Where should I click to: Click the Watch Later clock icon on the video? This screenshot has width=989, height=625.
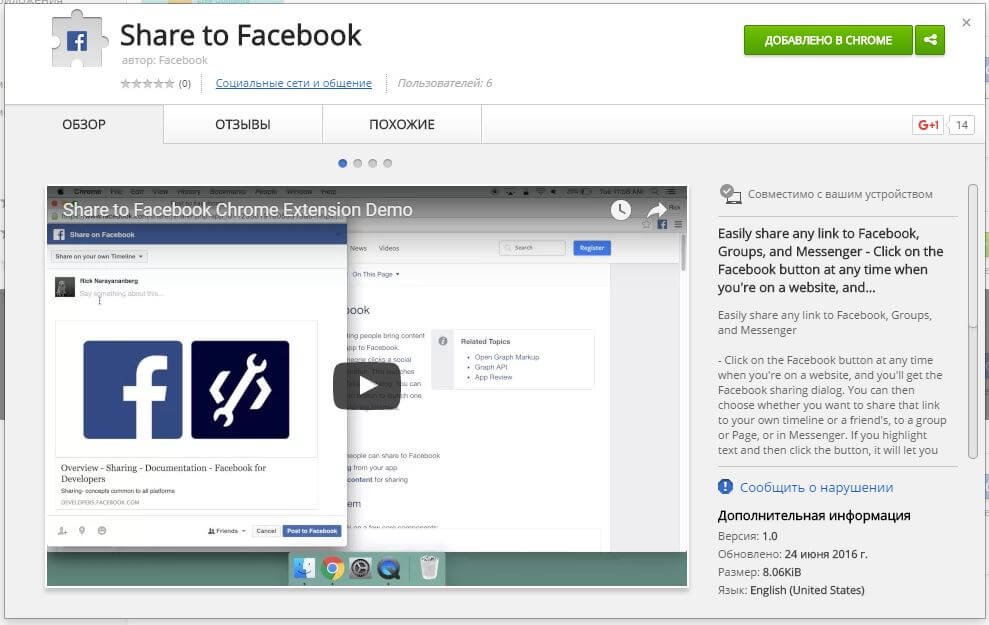click(621, 209)
